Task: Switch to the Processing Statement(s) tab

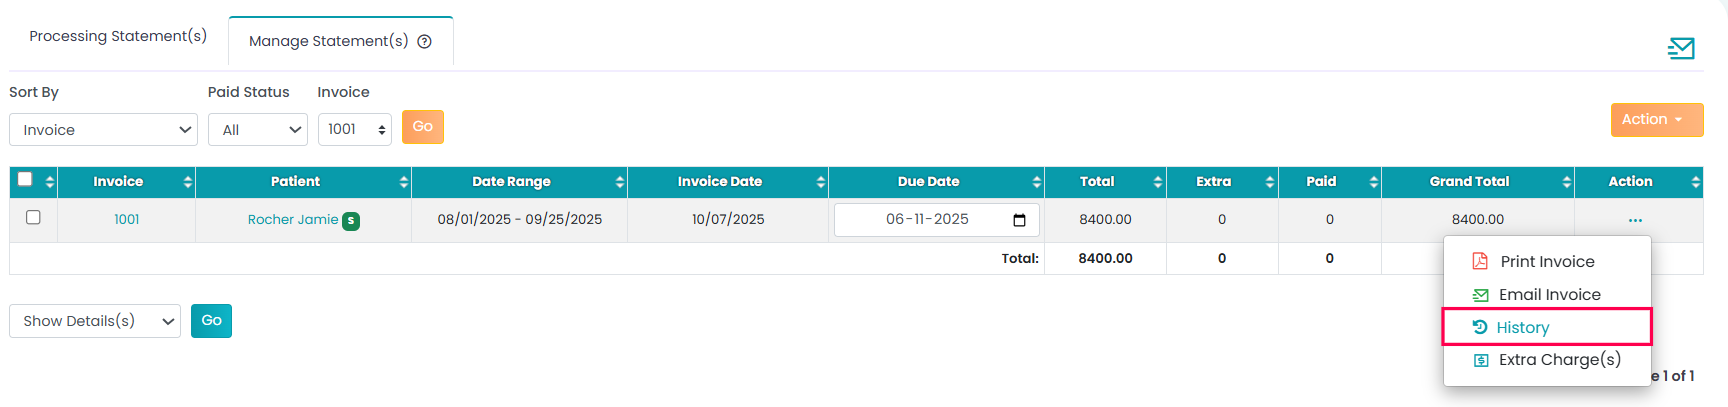Action: point(118,36)
